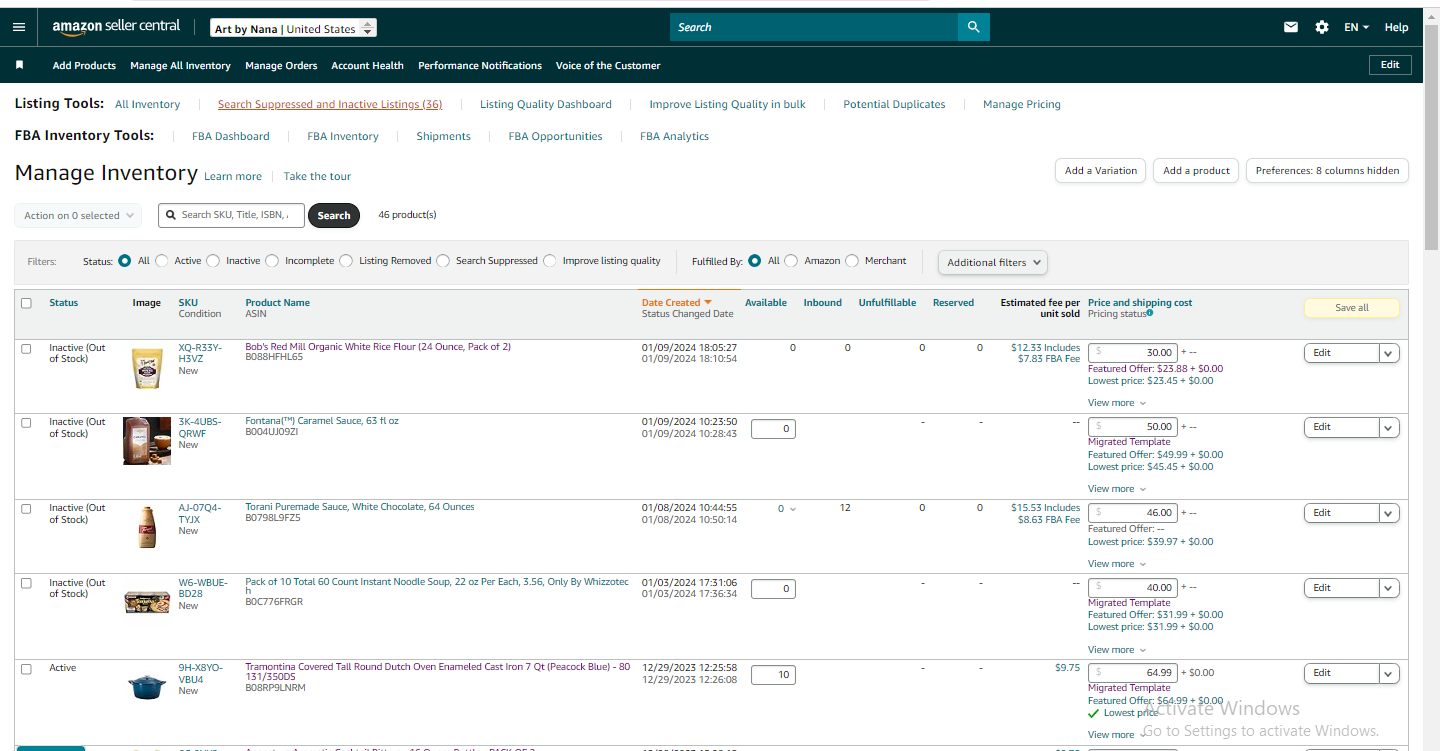Image resolution: width=1440 pixels, height=751 pixels.
Task: Select the Listing Removed filter
Action: coord(346,261)
